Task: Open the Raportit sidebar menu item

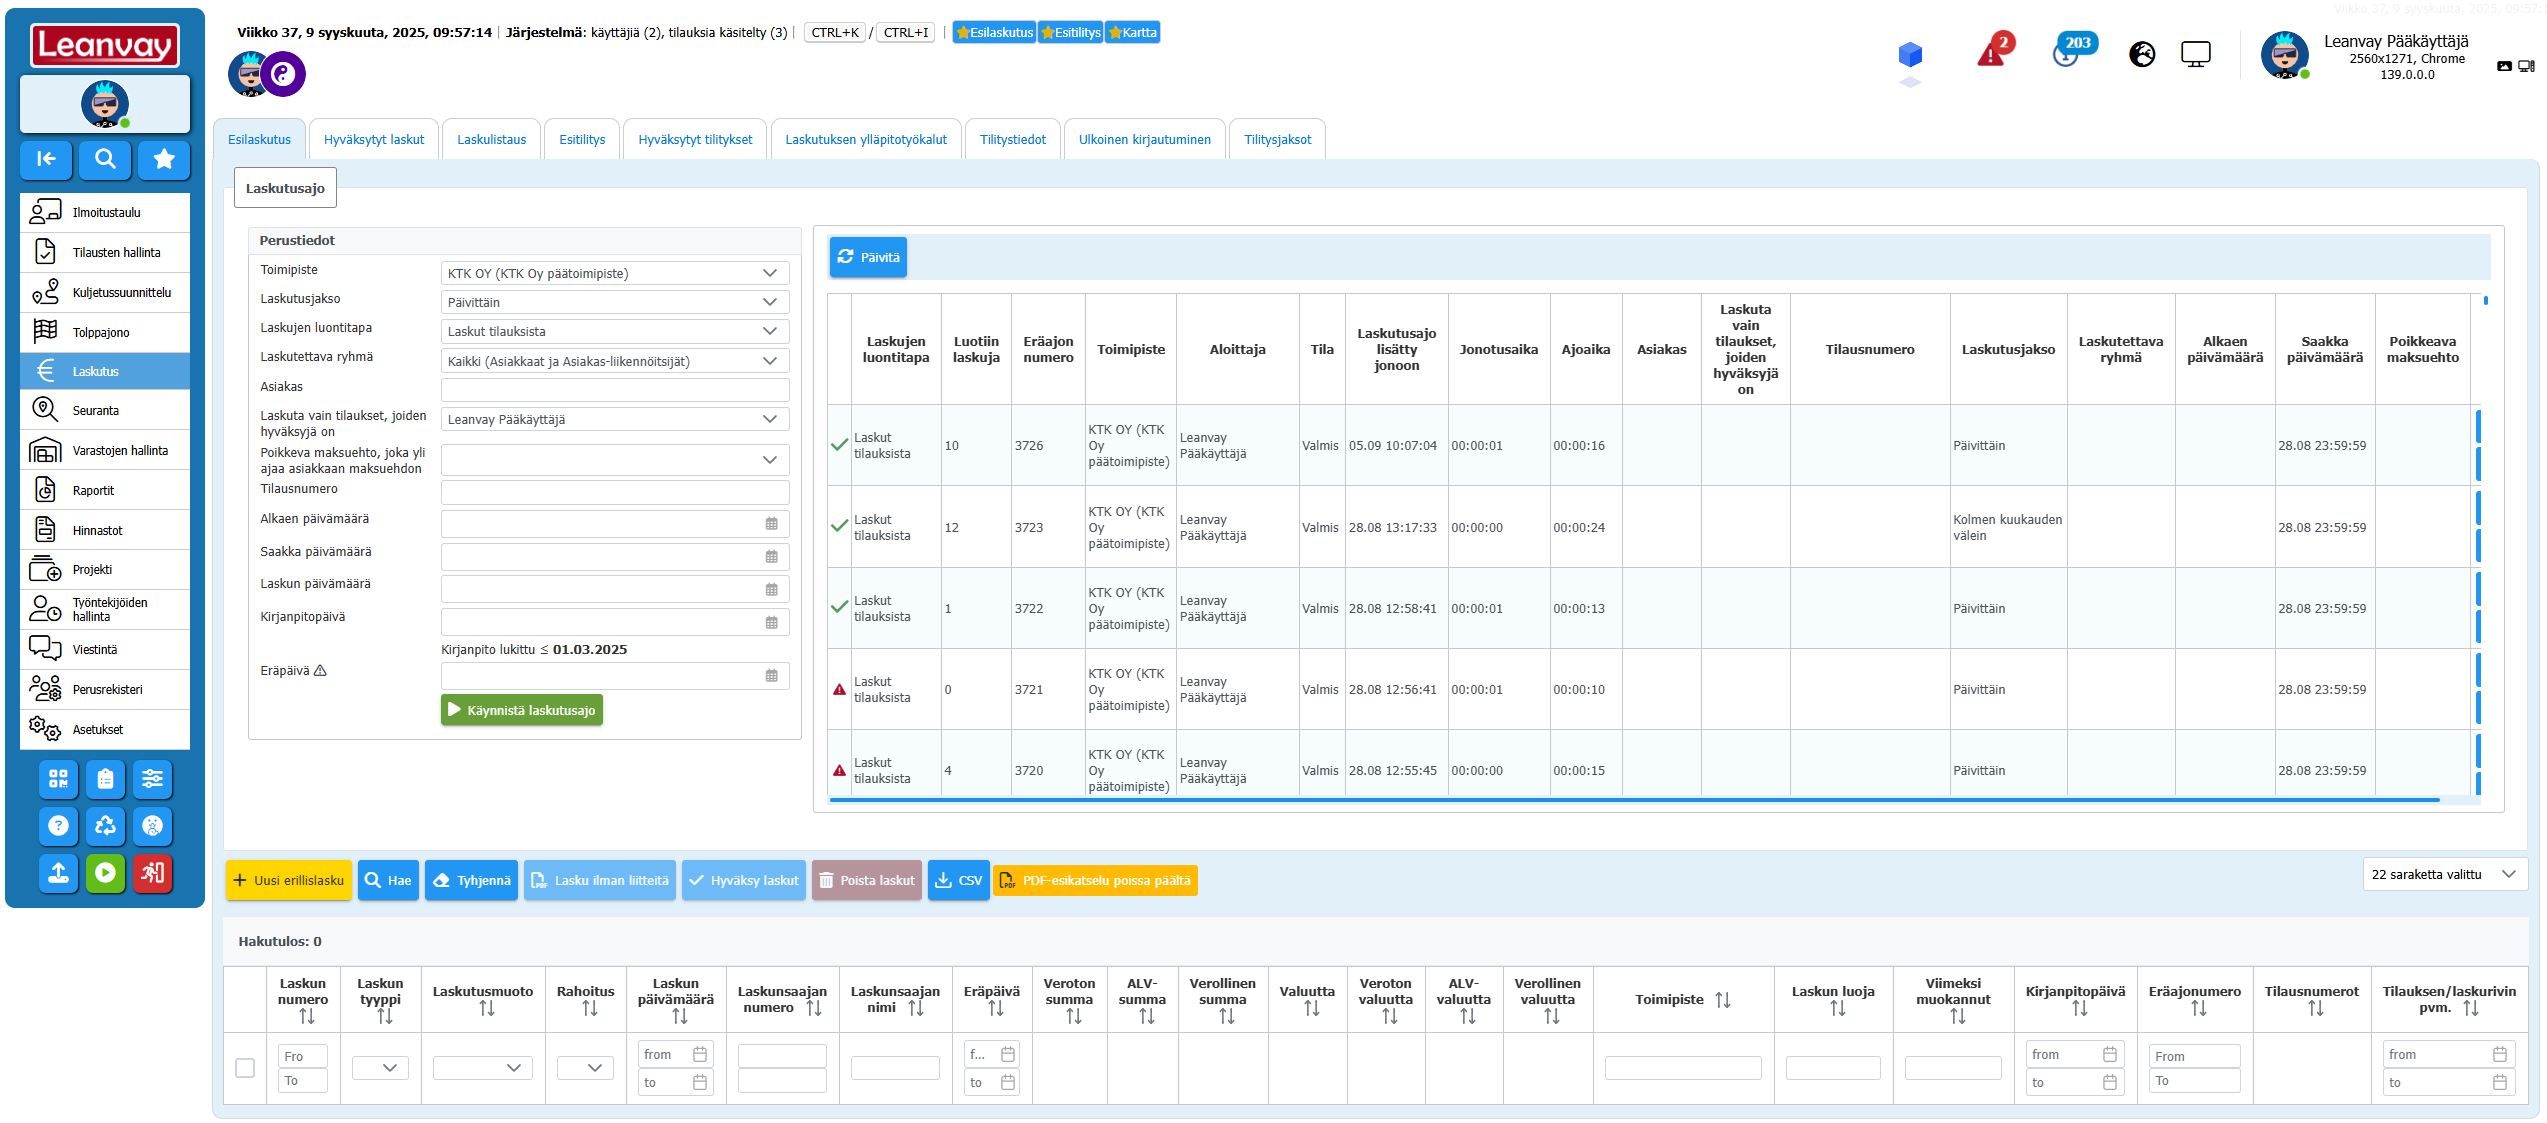Action: [x=93, y=491]
